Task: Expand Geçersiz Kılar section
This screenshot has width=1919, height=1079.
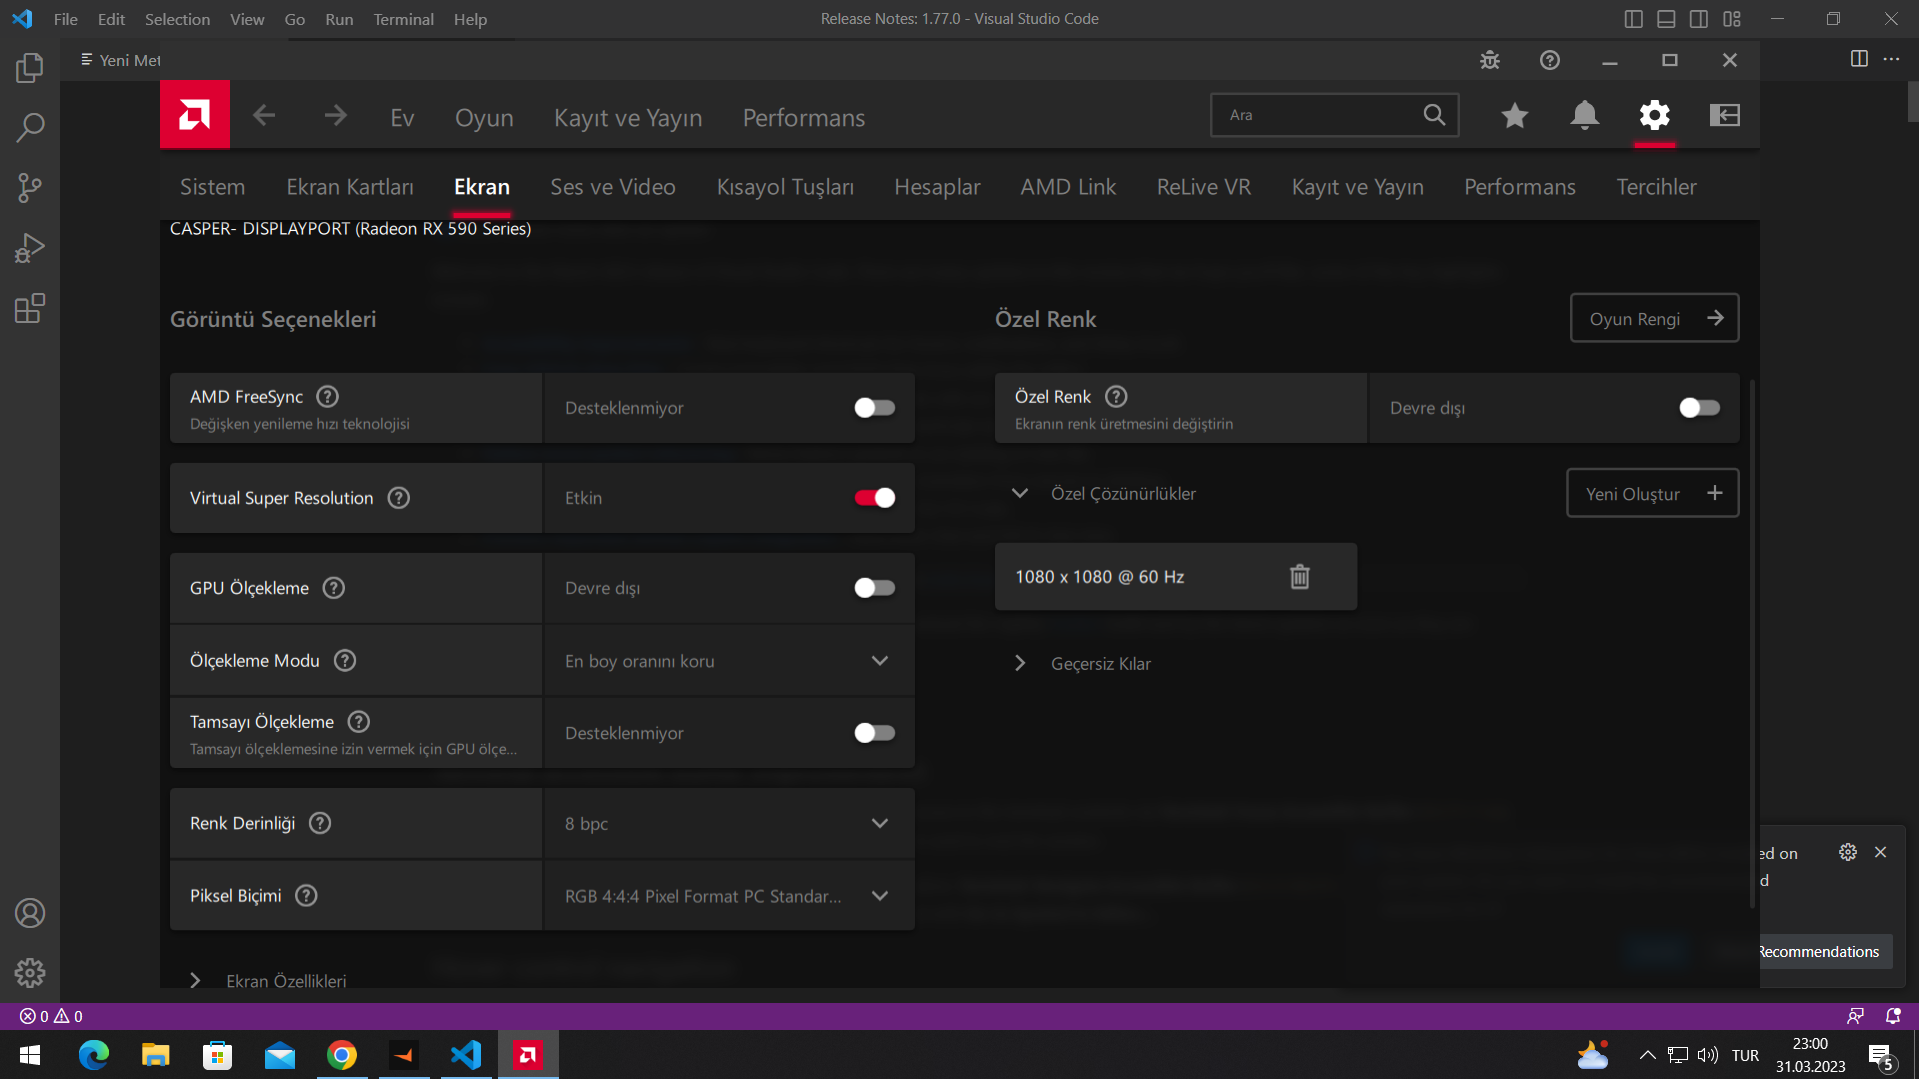Action: (x=1020, y=663)
